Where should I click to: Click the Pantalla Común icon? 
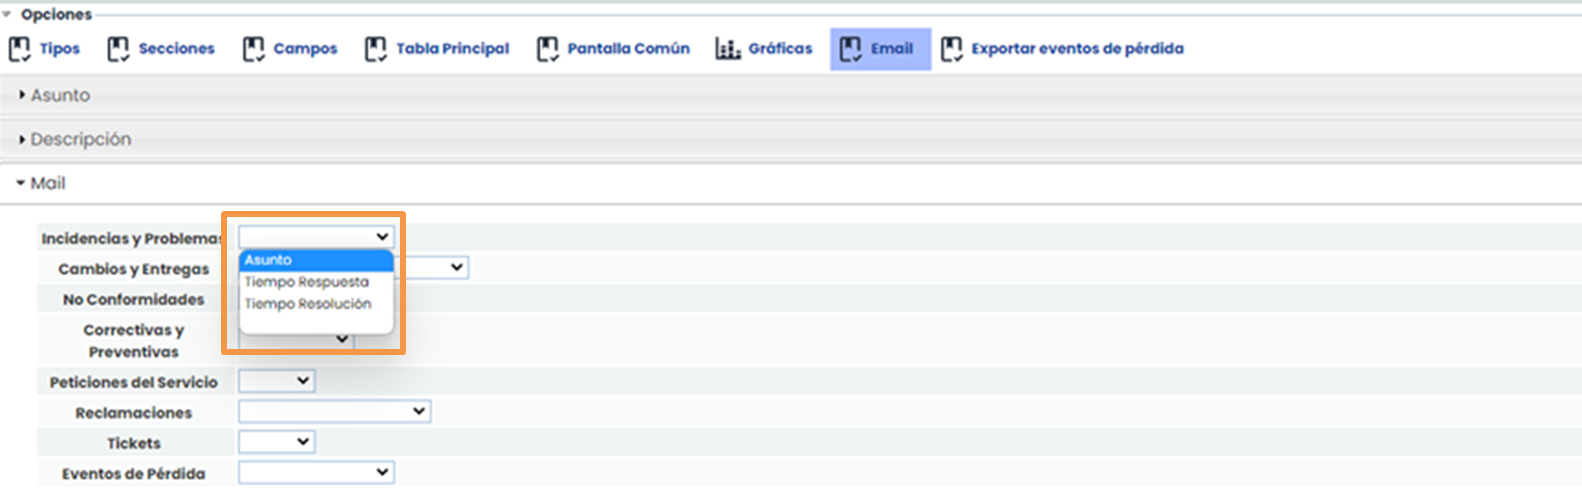(x=547, y=49)
